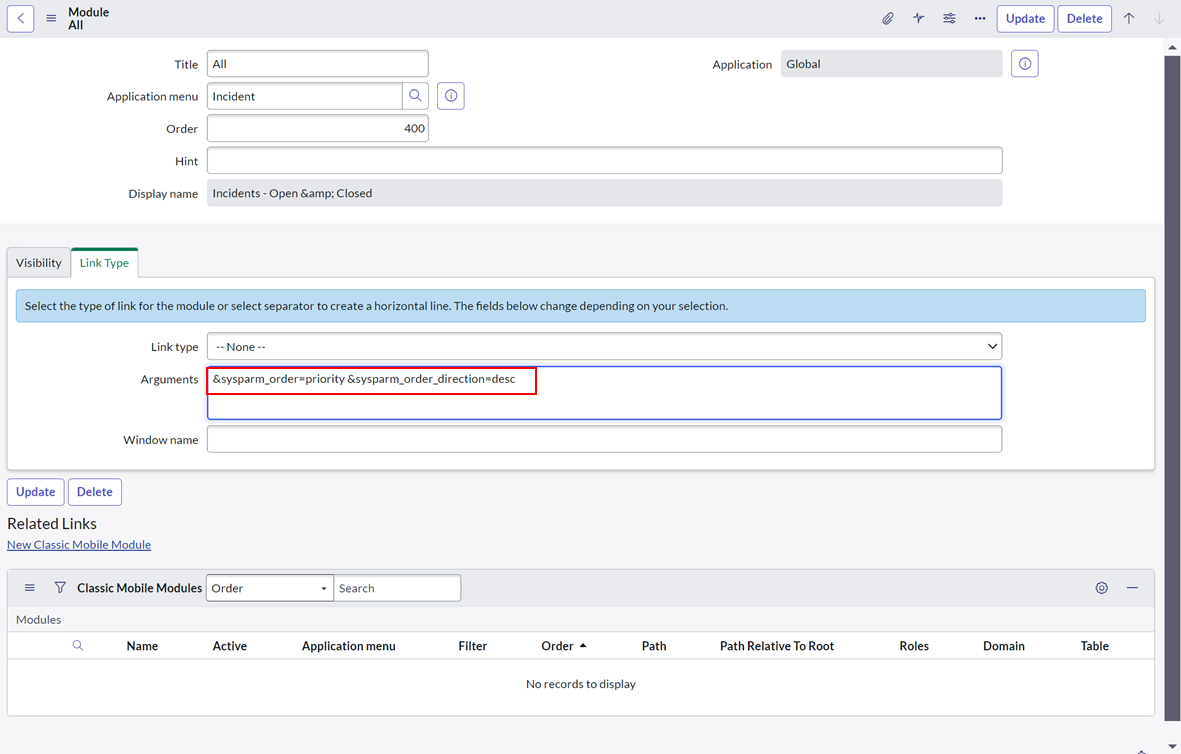Screen dimensions: 1181x754
Task: Personalize the form with the sliders icon
Action: coord(948,18)
